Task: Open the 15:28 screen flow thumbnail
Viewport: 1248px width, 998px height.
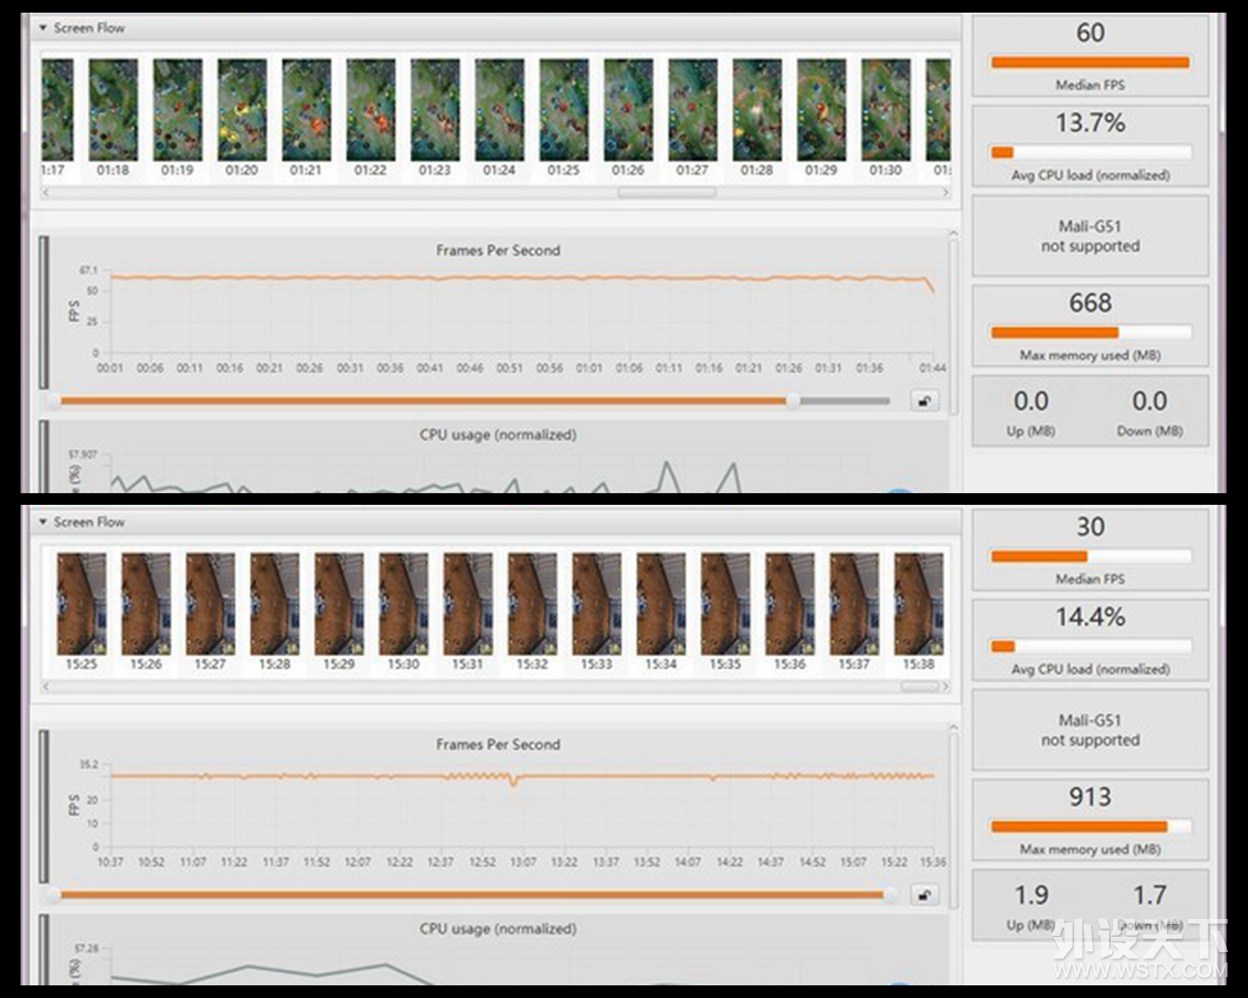Action: tap(275, 604)
